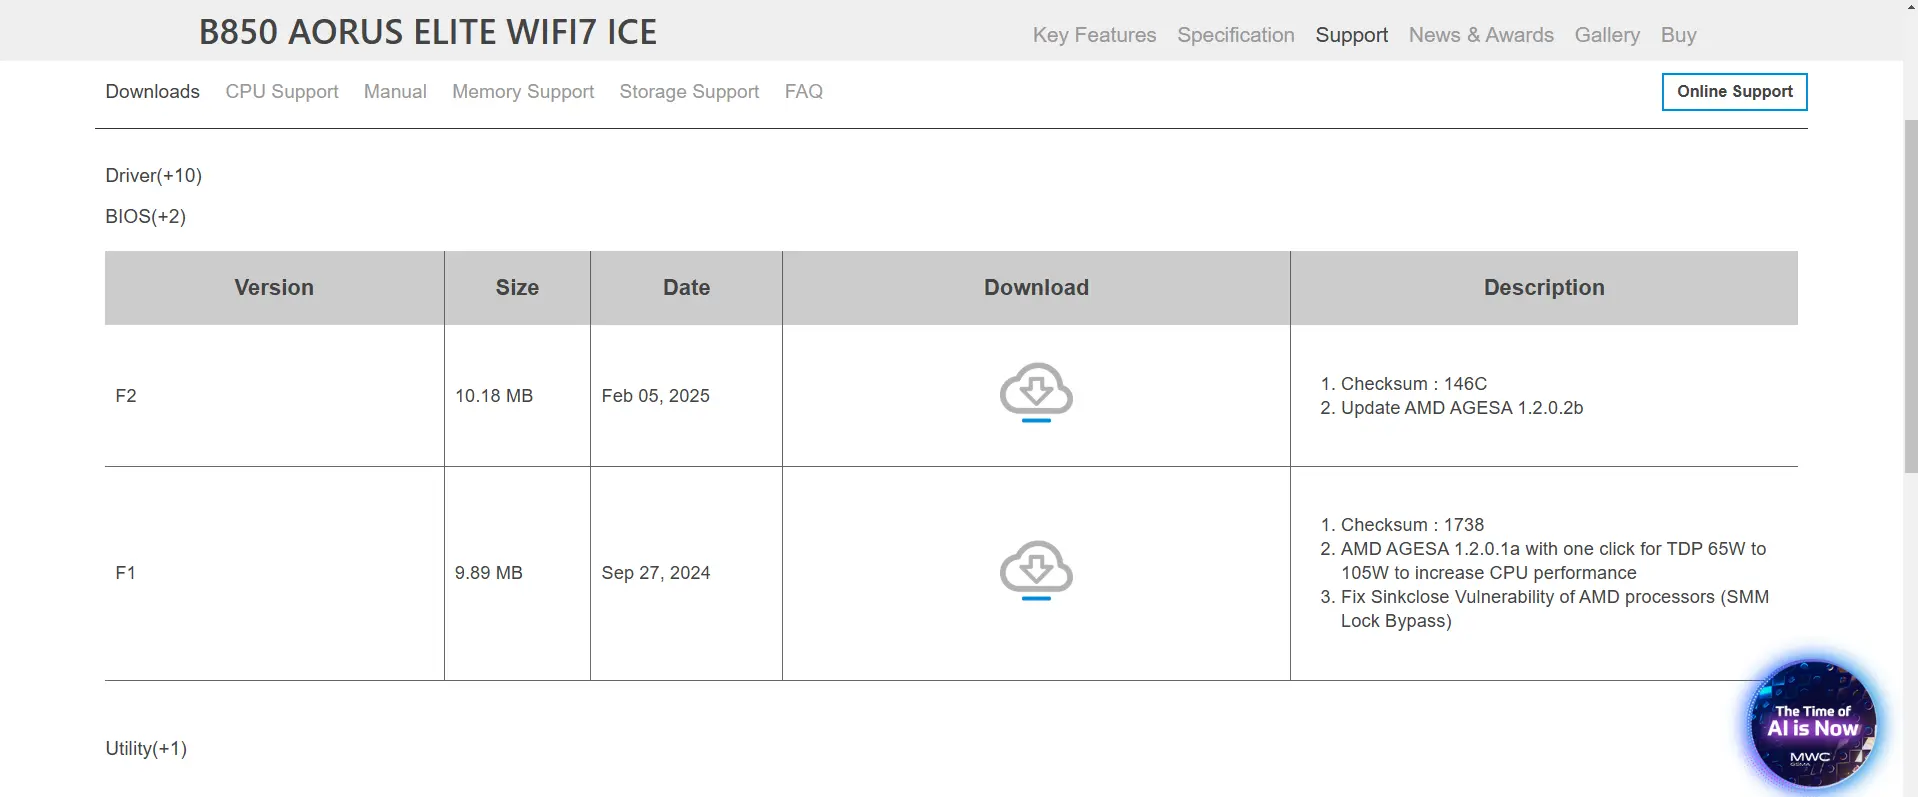This screenshot has height=797, width=1918.
Task: Click 'Update AMD AGESA 1.2.0.2b' description
Action: point(1461,408)
